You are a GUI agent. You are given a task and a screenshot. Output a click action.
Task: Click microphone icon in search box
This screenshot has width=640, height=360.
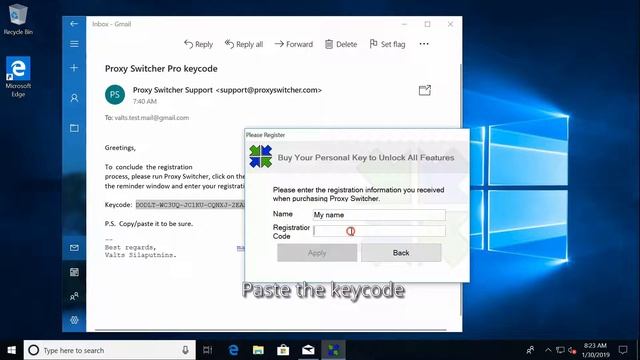pos(185,350)
